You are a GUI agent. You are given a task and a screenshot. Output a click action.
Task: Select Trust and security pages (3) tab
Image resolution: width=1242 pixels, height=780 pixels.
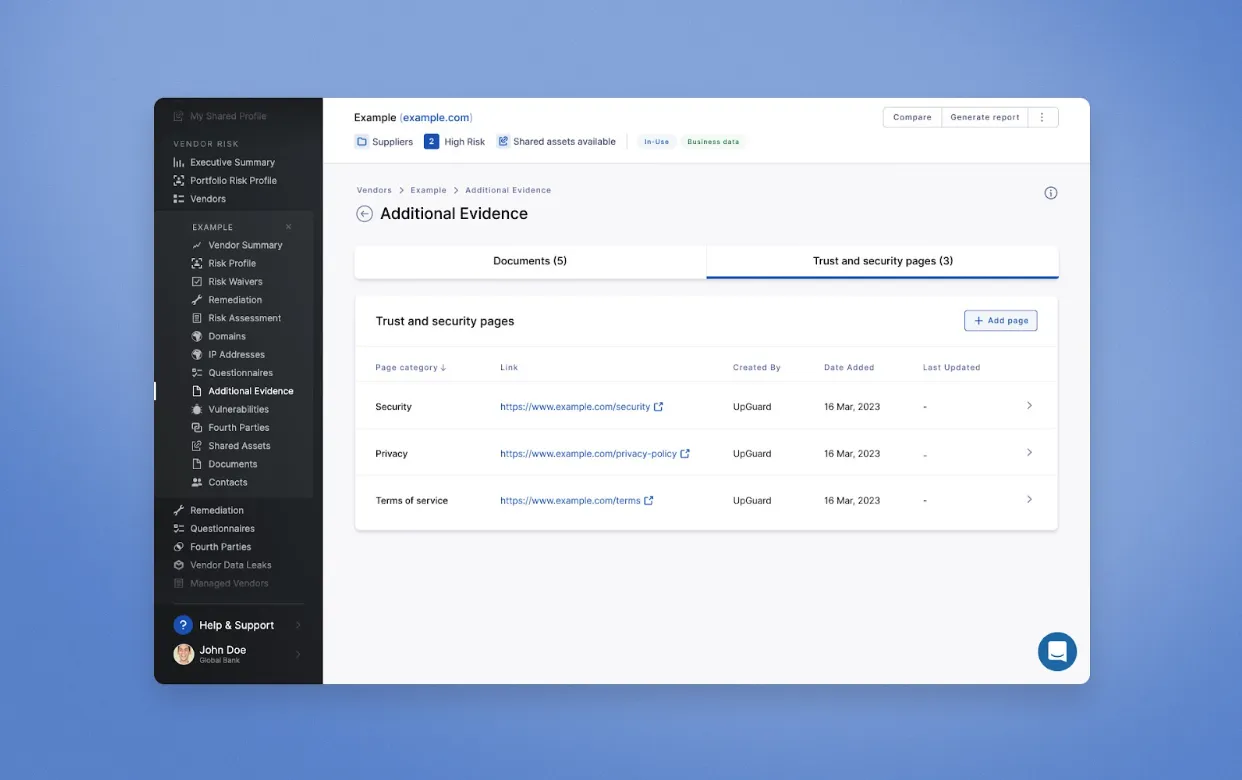[x=882, y=261]
